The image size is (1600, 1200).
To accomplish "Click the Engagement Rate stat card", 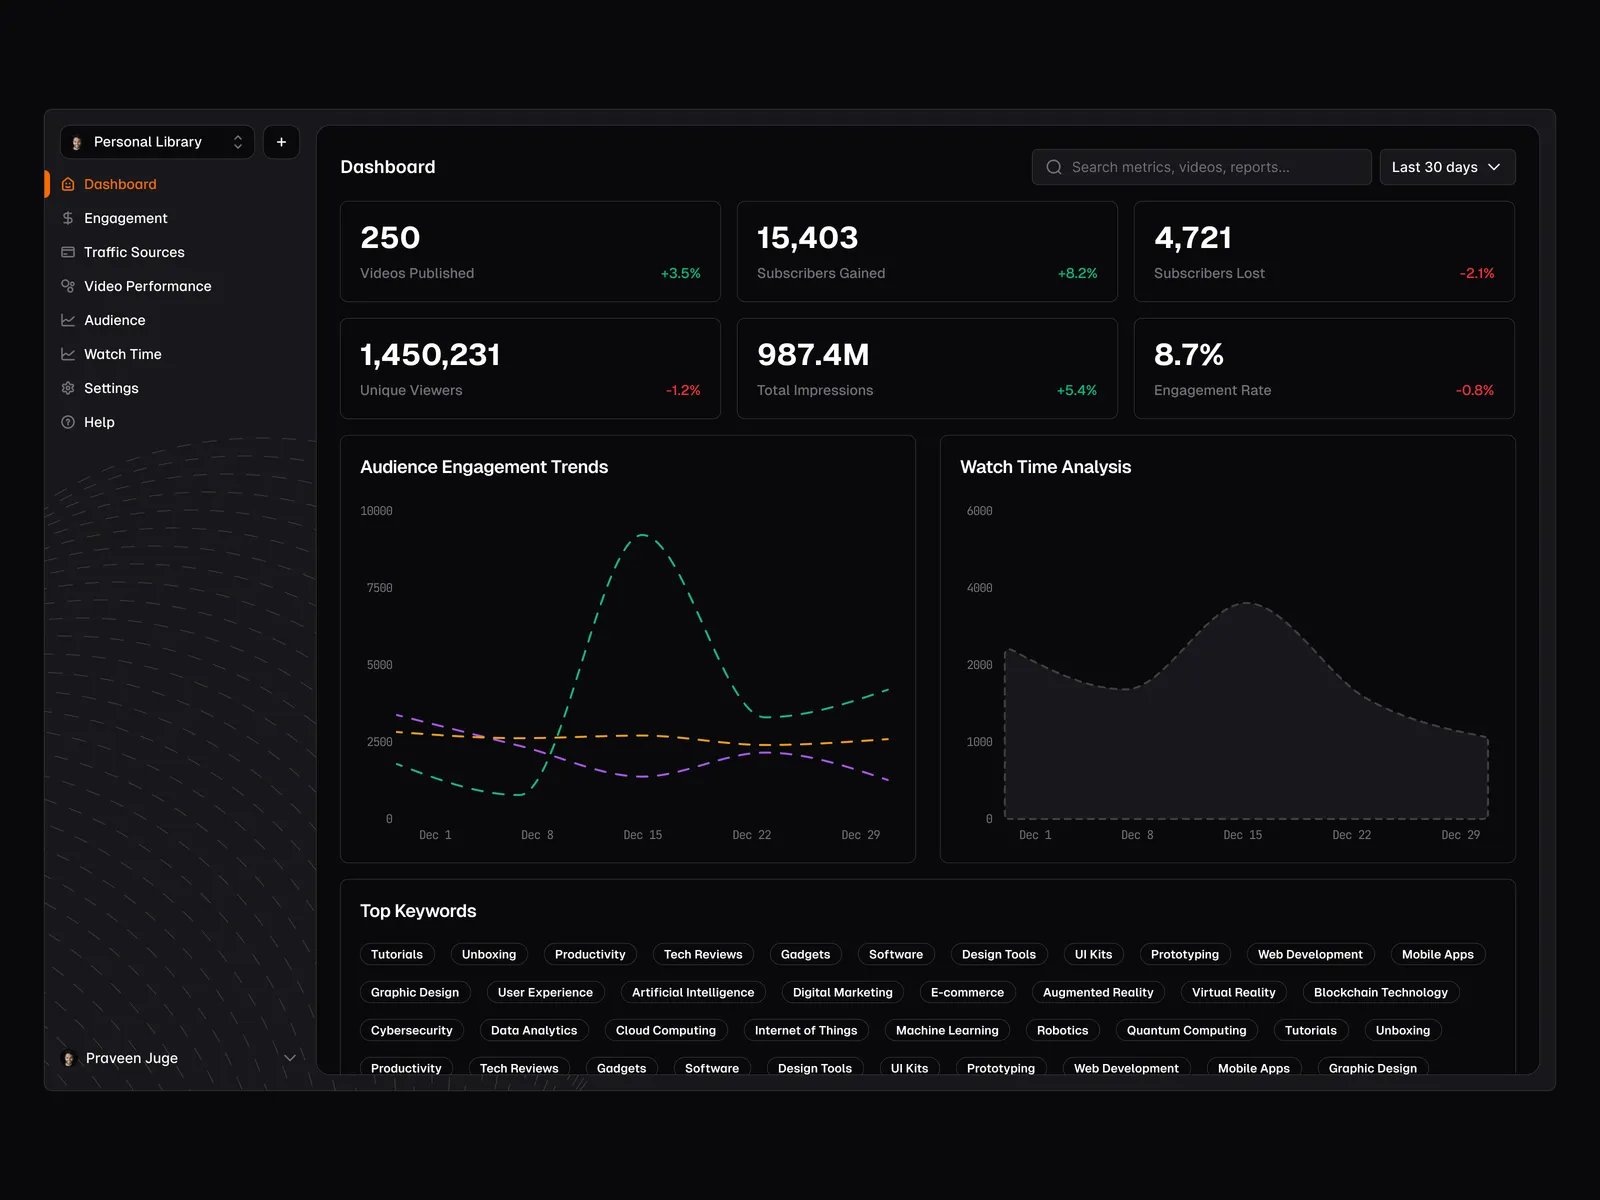I will coord(1323,368).
